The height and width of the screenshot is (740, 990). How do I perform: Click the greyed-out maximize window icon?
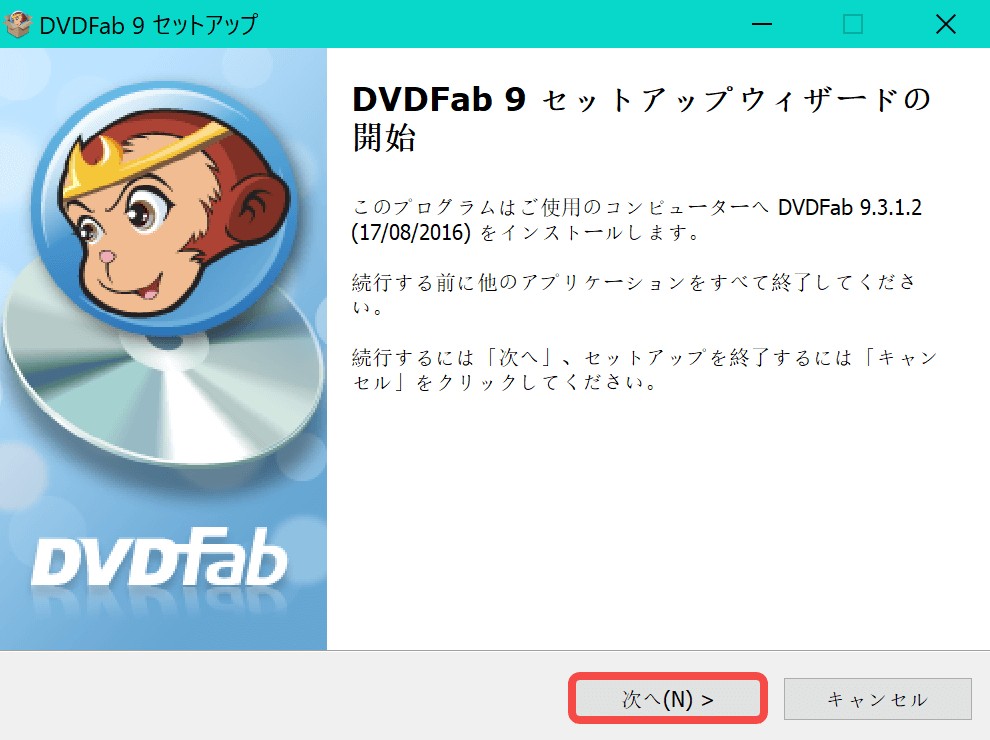[853, 24]
